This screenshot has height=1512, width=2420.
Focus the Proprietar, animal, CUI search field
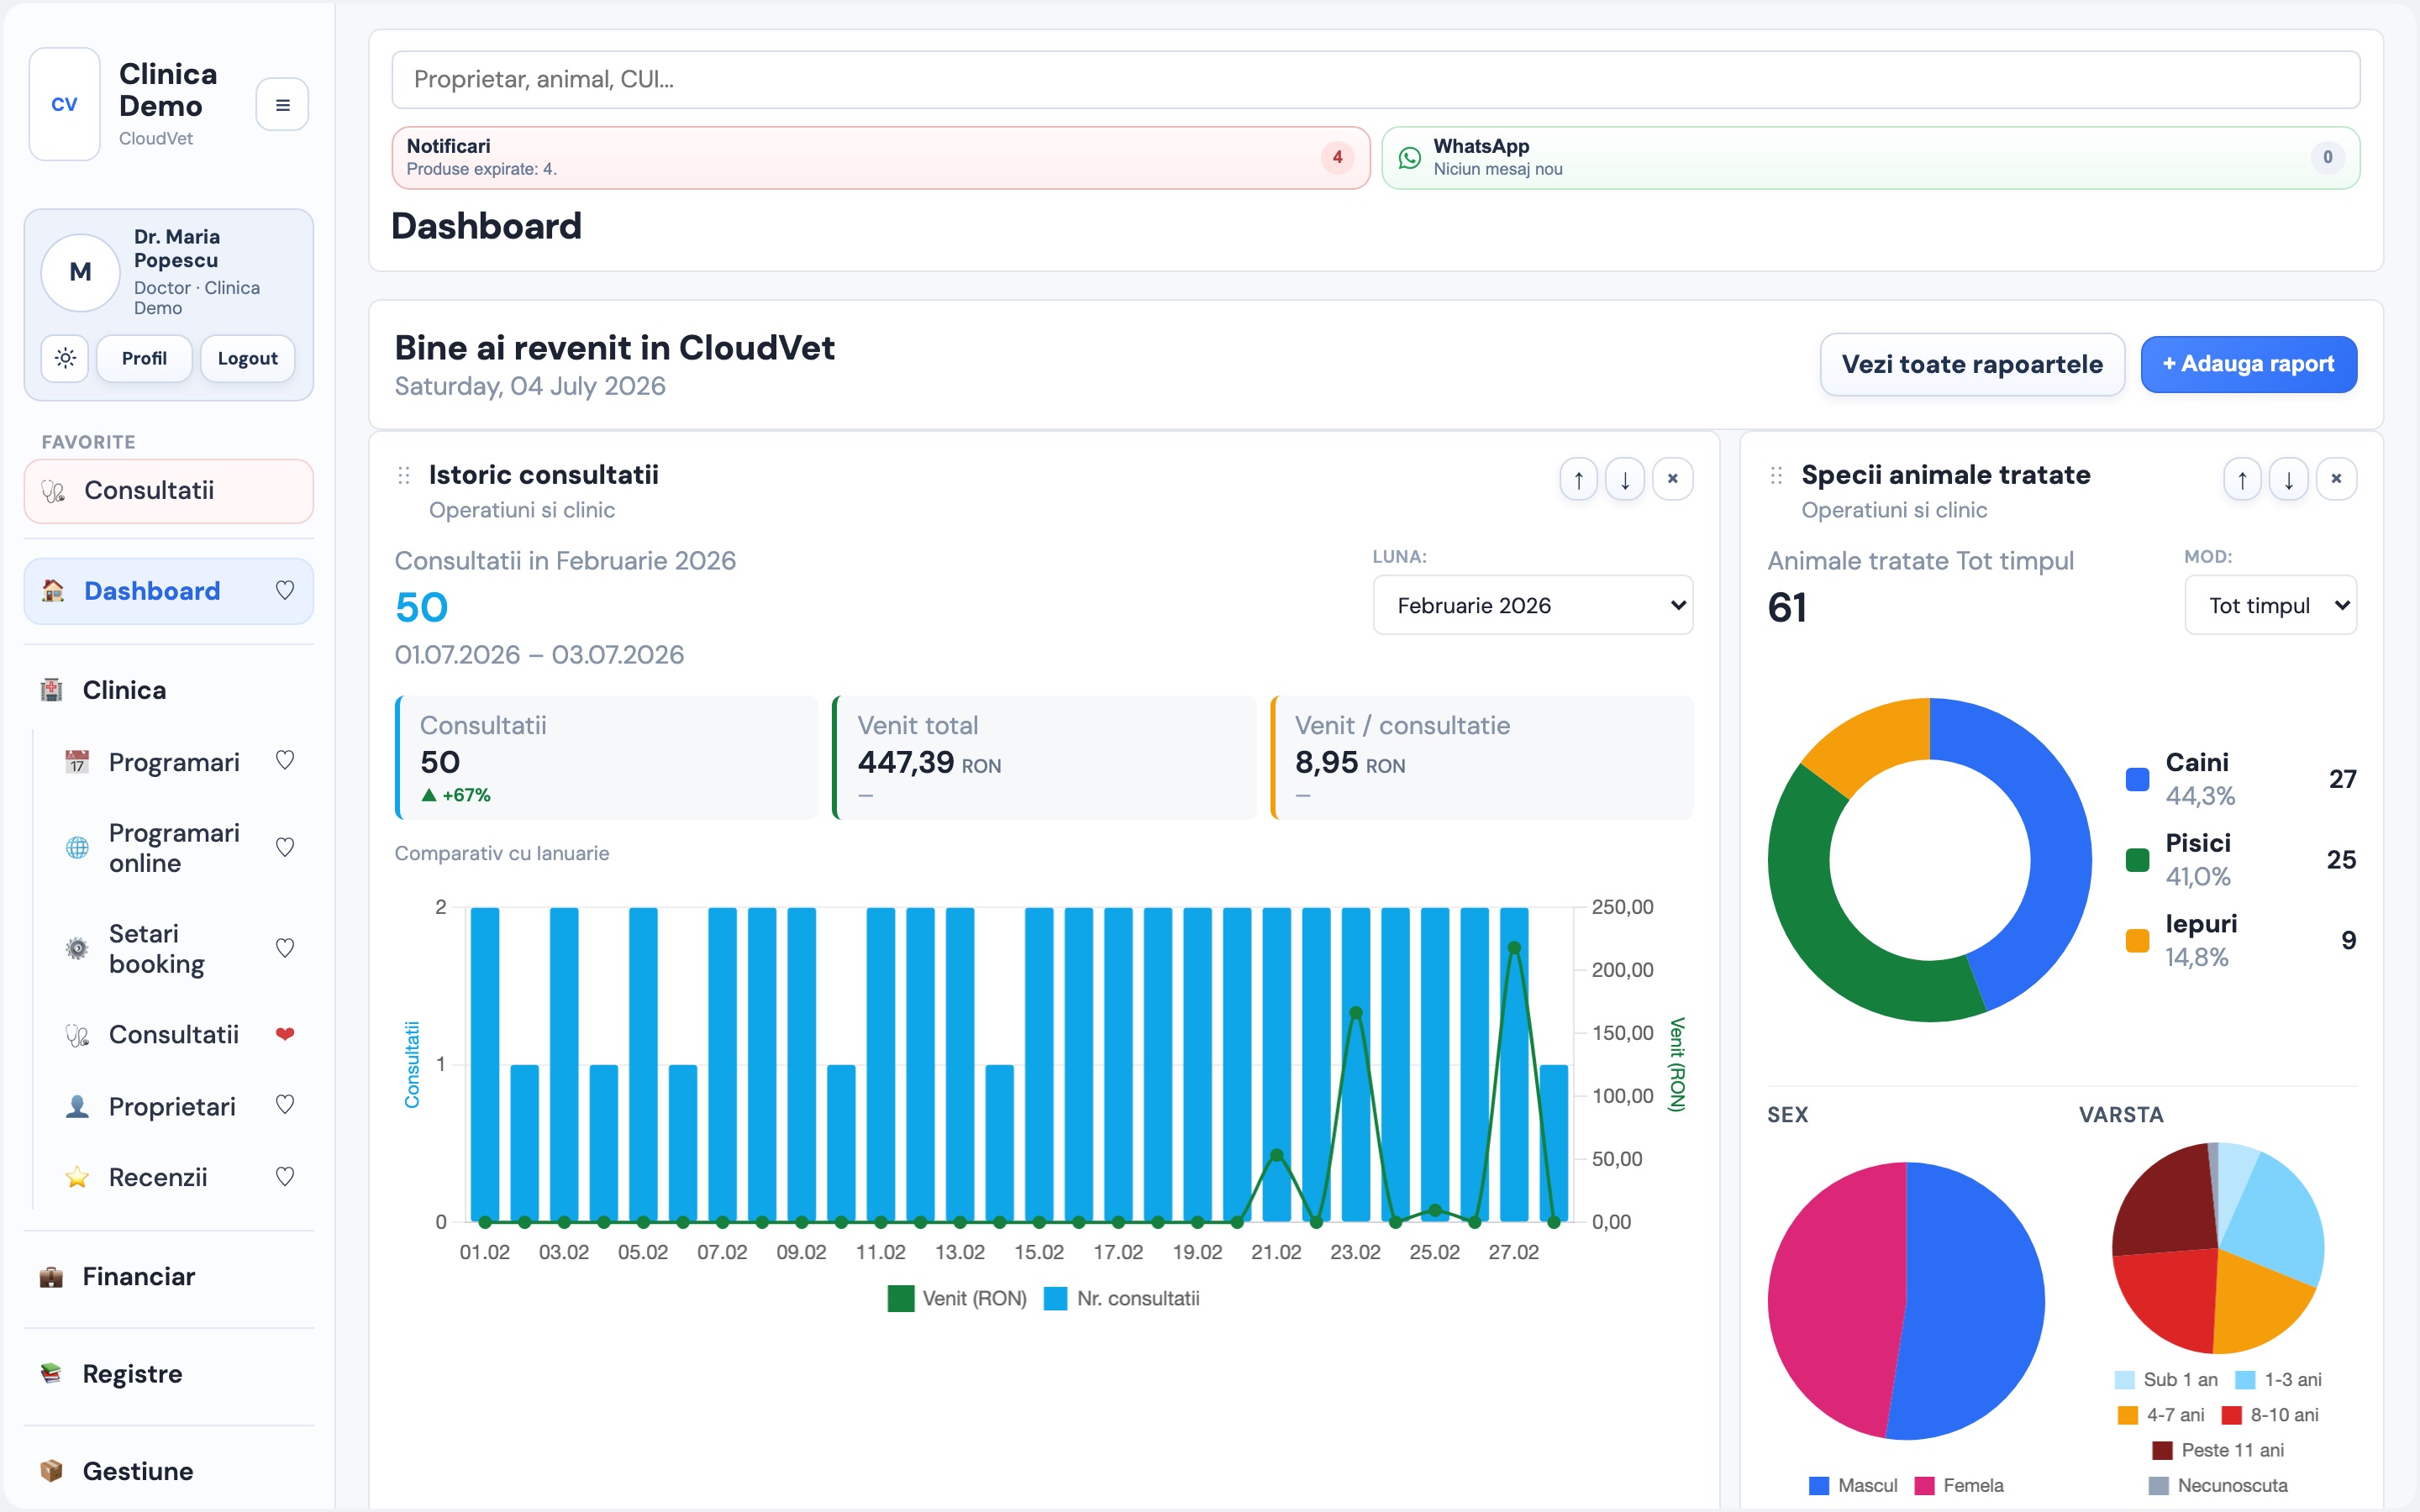[1376, 80]
